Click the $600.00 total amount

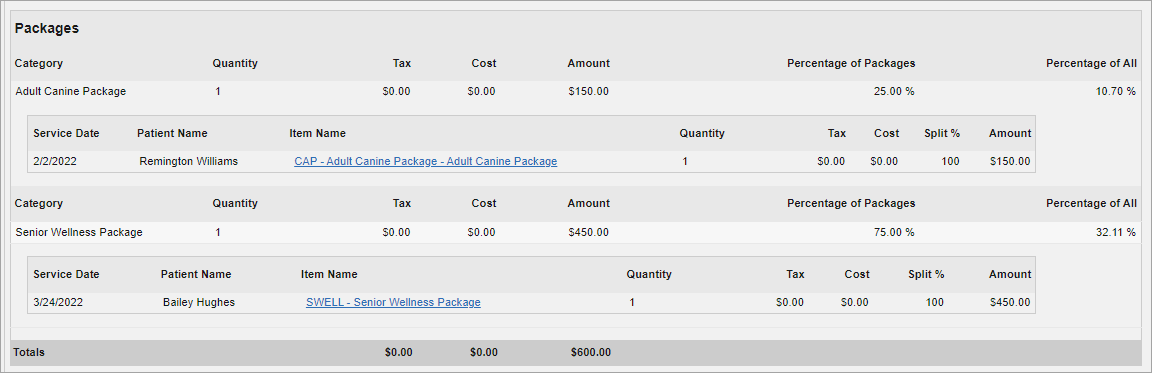click(591, 352)
